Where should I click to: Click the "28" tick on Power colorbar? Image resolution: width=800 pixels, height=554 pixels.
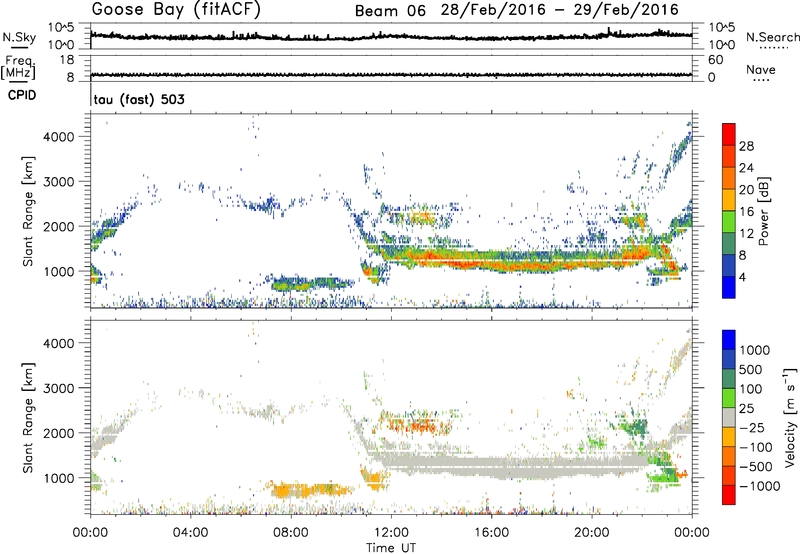746,146
